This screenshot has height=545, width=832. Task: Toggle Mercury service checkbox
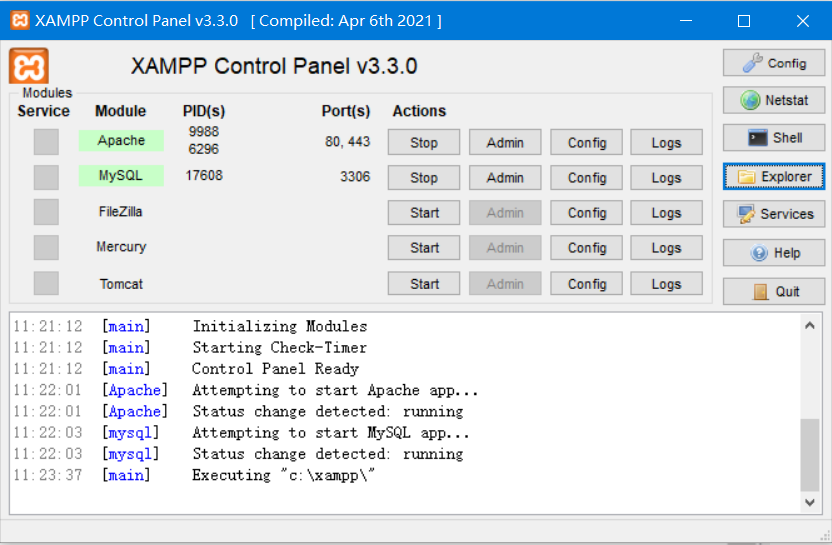coord(46,247)
